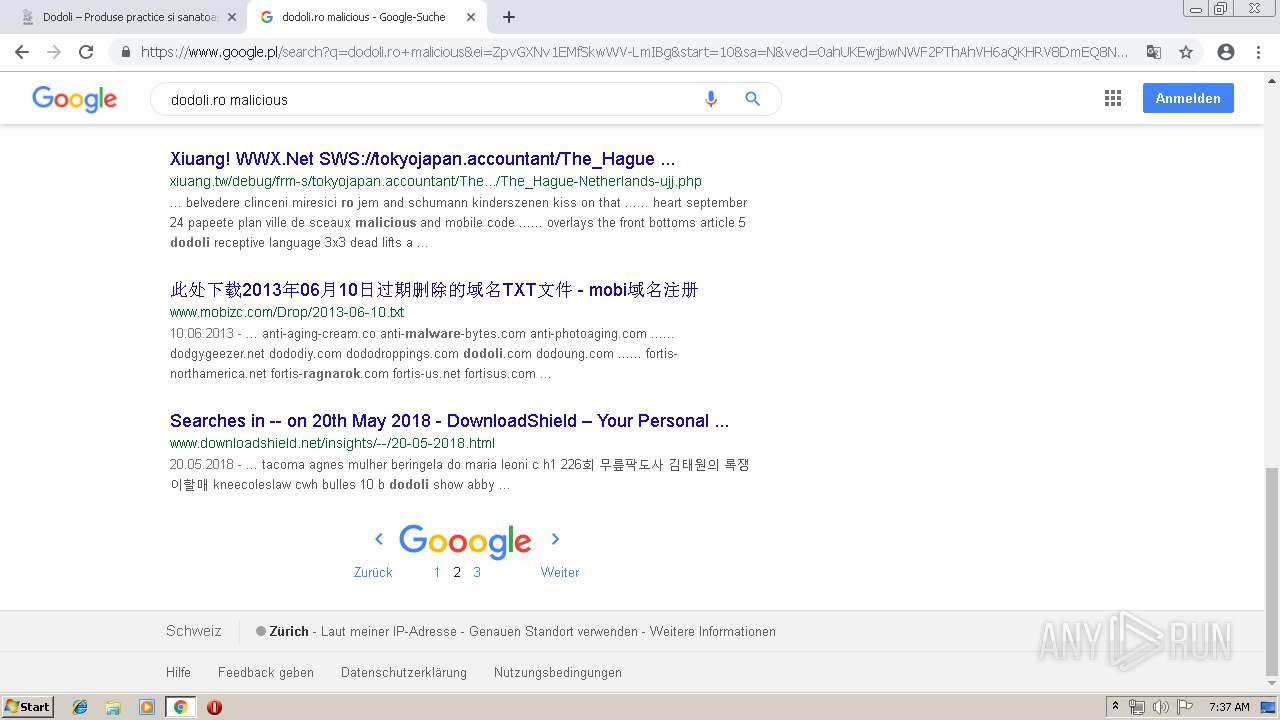Viewport: 1280px width, 720px height.
Task: Click scrollbar up arrow
Action: click(x=1272, y=80)
